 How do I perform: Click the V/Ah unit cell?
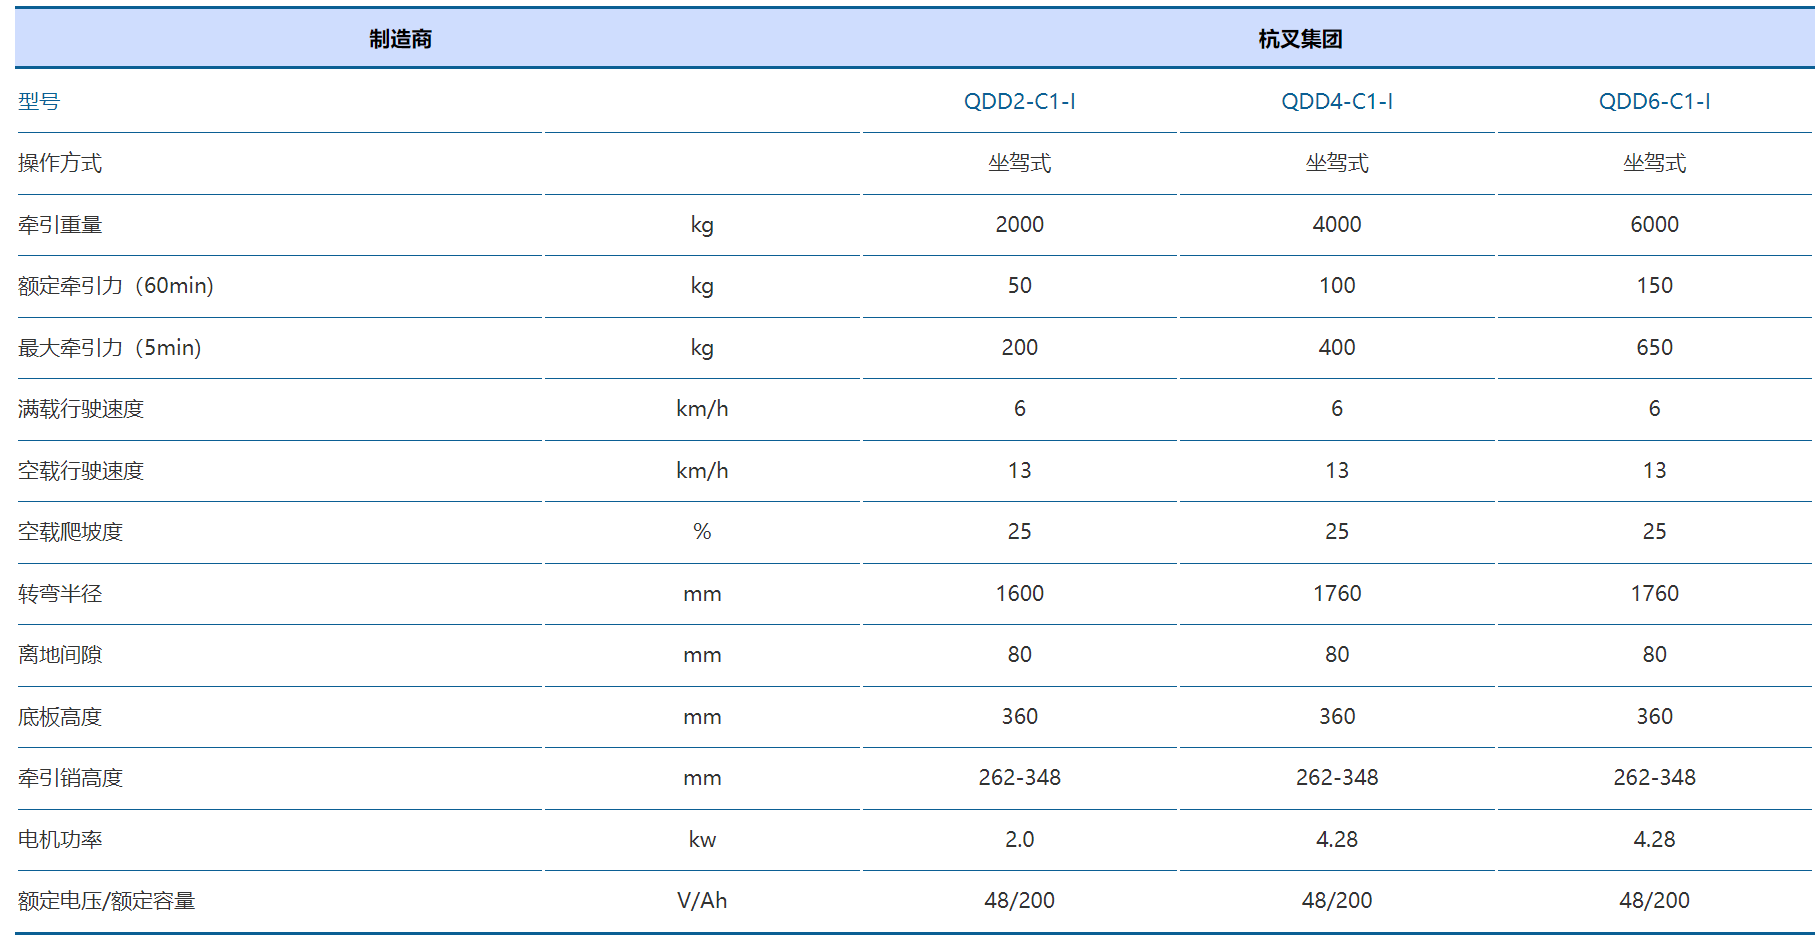pyautogui.click(x=702, y=901)
